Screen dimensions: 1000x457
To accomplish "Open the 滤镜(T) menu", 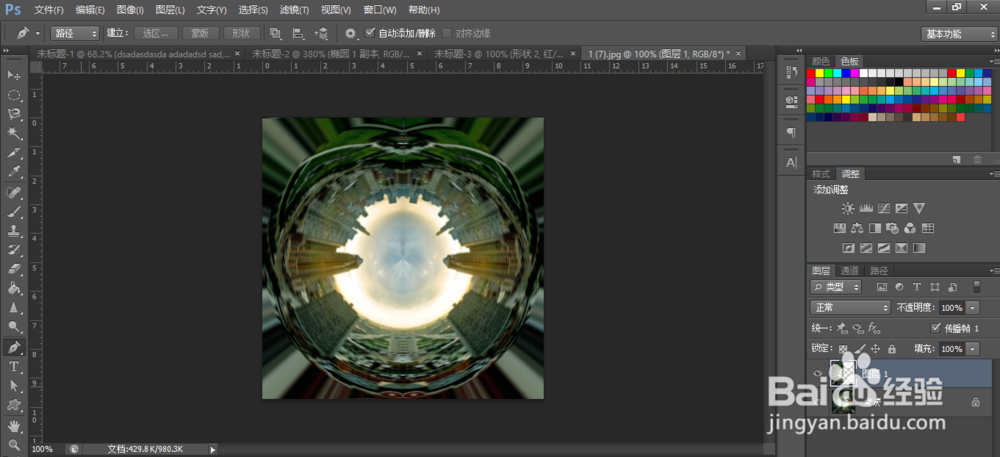I will pyautogui.click(x=296, y=9).
